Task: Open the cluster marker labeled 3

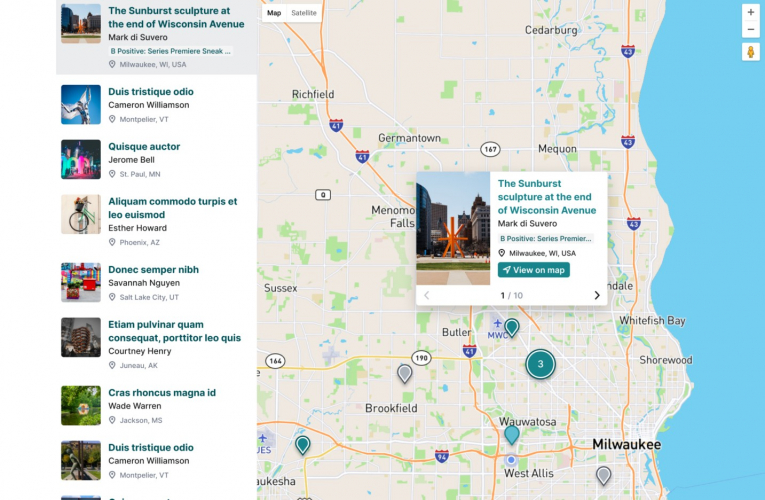Action: coord(541,364)
